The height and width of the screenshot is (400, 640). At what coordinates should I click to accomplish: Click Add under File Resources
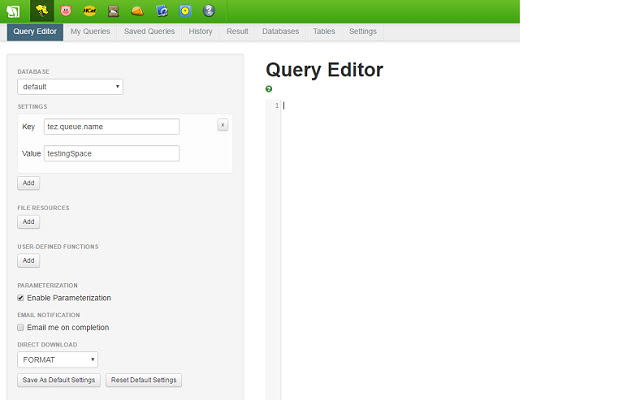pos(29,222)
